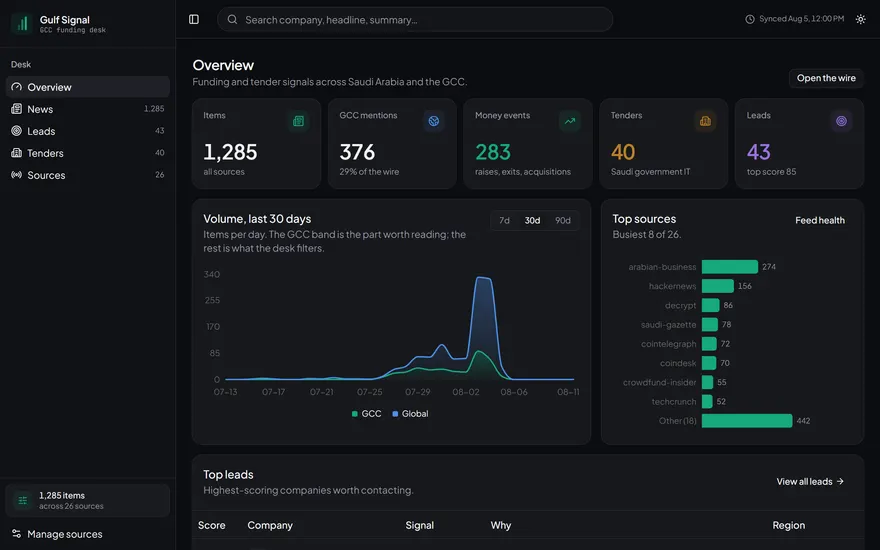The height and width of the screenshot is (550, 880).
Task: Open the Items 1,285 stat card
Action: click(256, 144)
